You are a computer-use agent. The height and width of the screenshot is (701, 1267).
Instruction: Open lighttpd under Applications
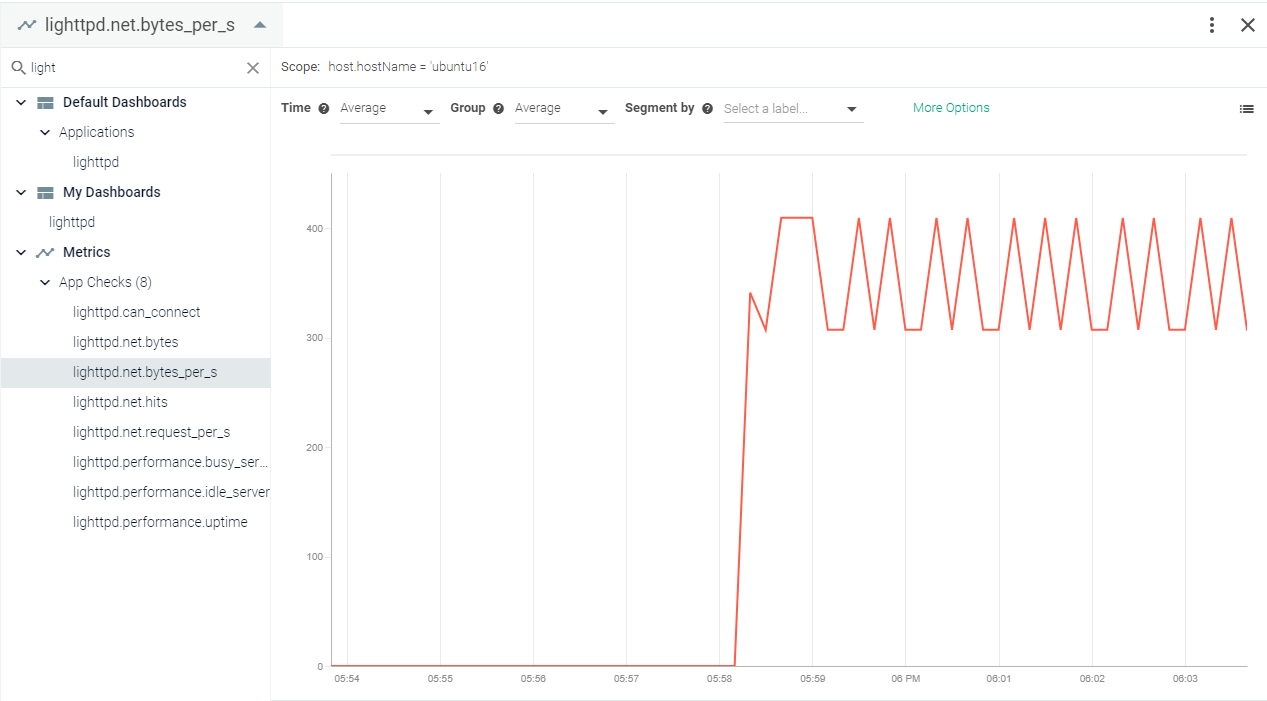click(x=96, y=162)
